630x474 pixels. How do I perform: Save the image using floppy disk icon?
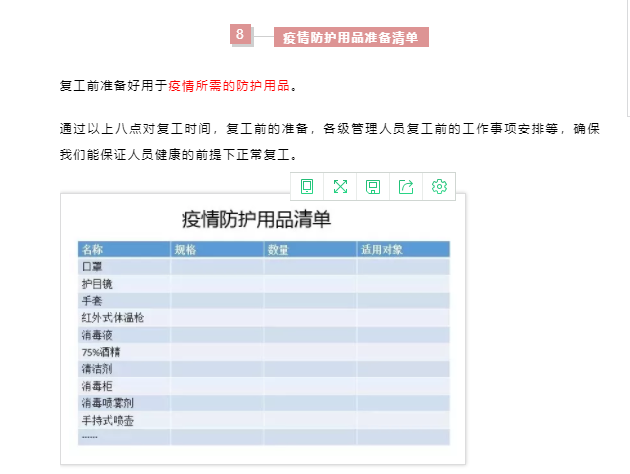(x=373, y=187)
